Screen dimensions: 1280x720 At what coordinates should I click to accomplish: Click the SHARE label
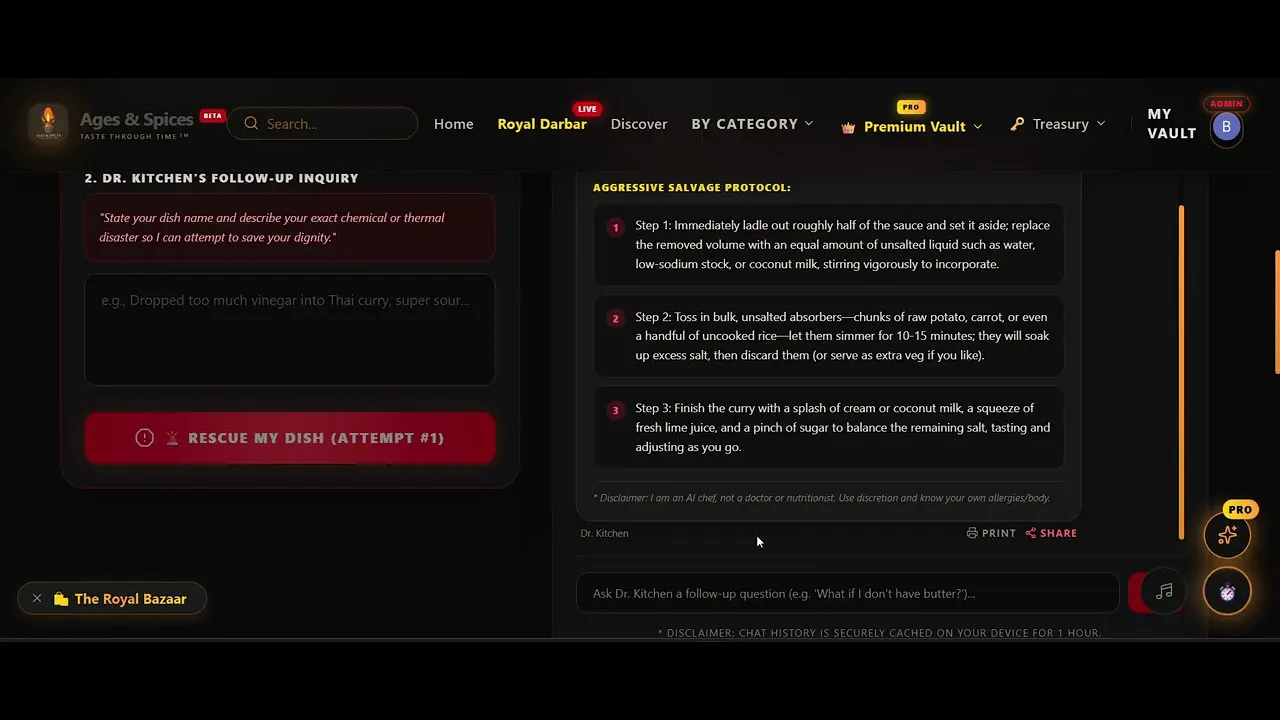pos(1058,533)
